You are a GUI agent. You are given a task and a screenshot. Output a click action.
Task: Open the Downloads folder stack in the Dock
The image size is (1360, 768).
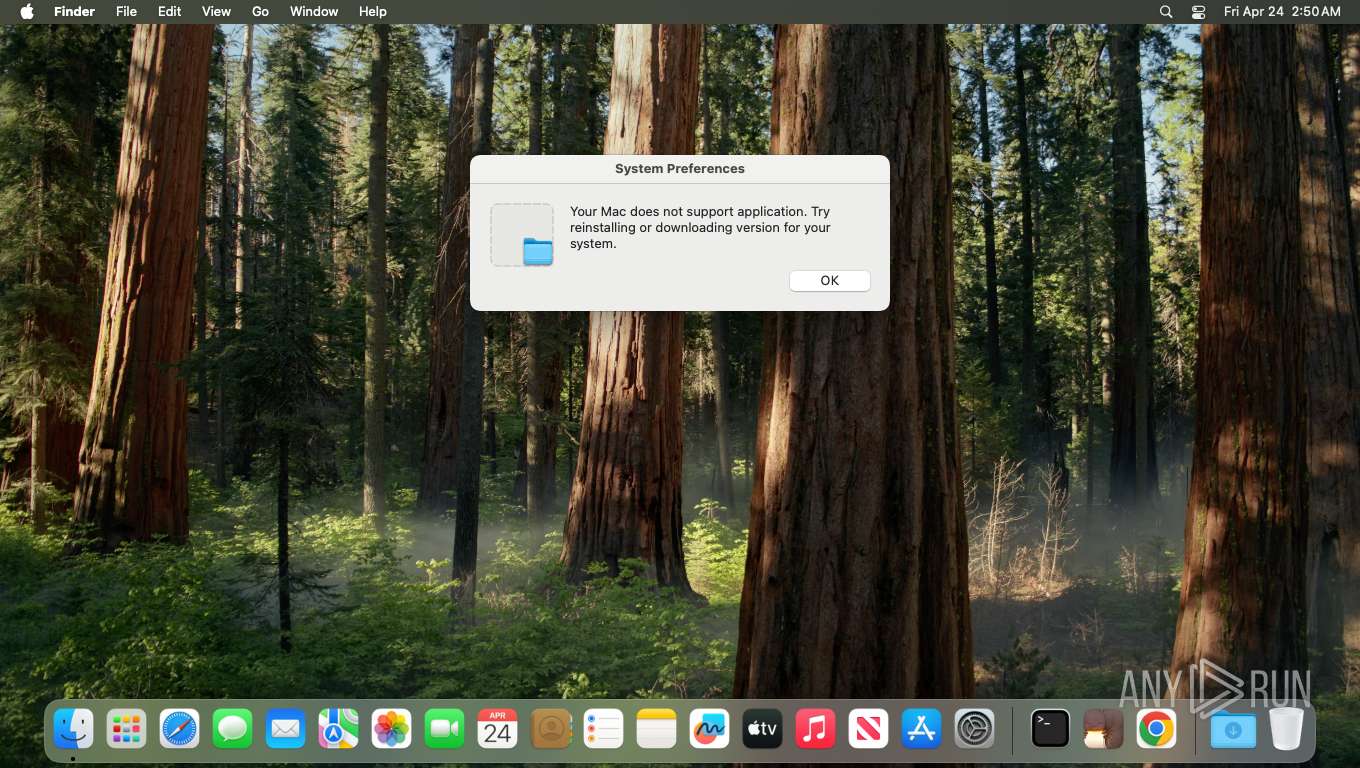[1233, 729]
